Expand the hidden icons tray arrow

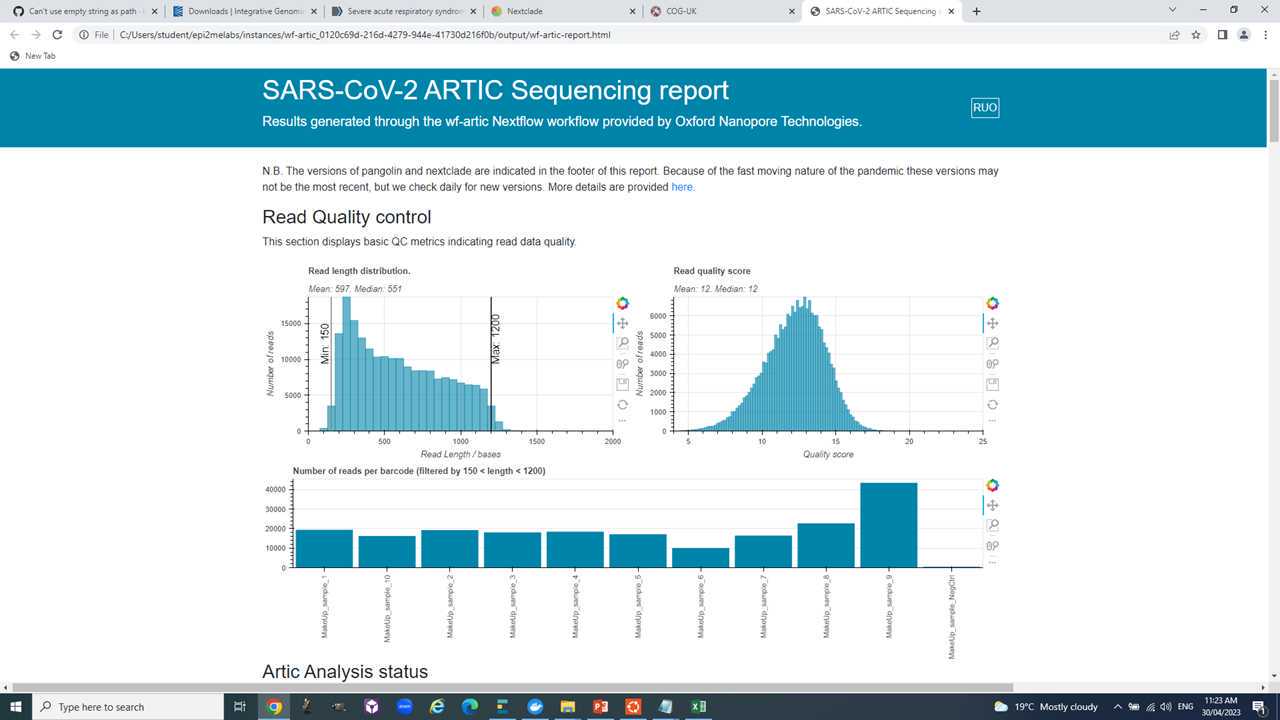(x=1118, y=707)
